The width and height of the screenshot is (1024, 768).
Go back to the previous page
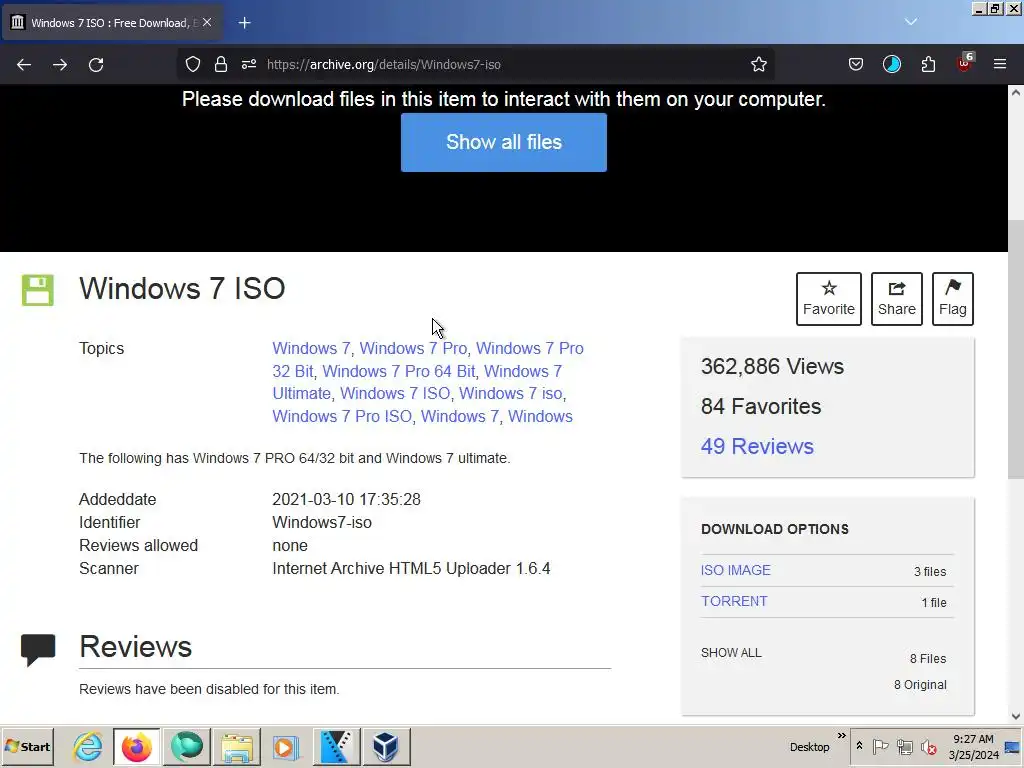tap(24, 65)
